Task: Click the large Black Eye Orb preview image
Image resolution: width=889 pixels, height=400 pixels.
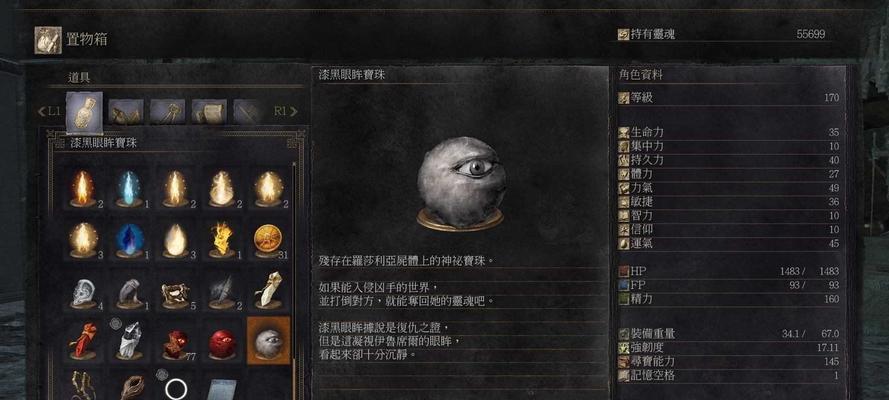Action: [x=460, y=183]
